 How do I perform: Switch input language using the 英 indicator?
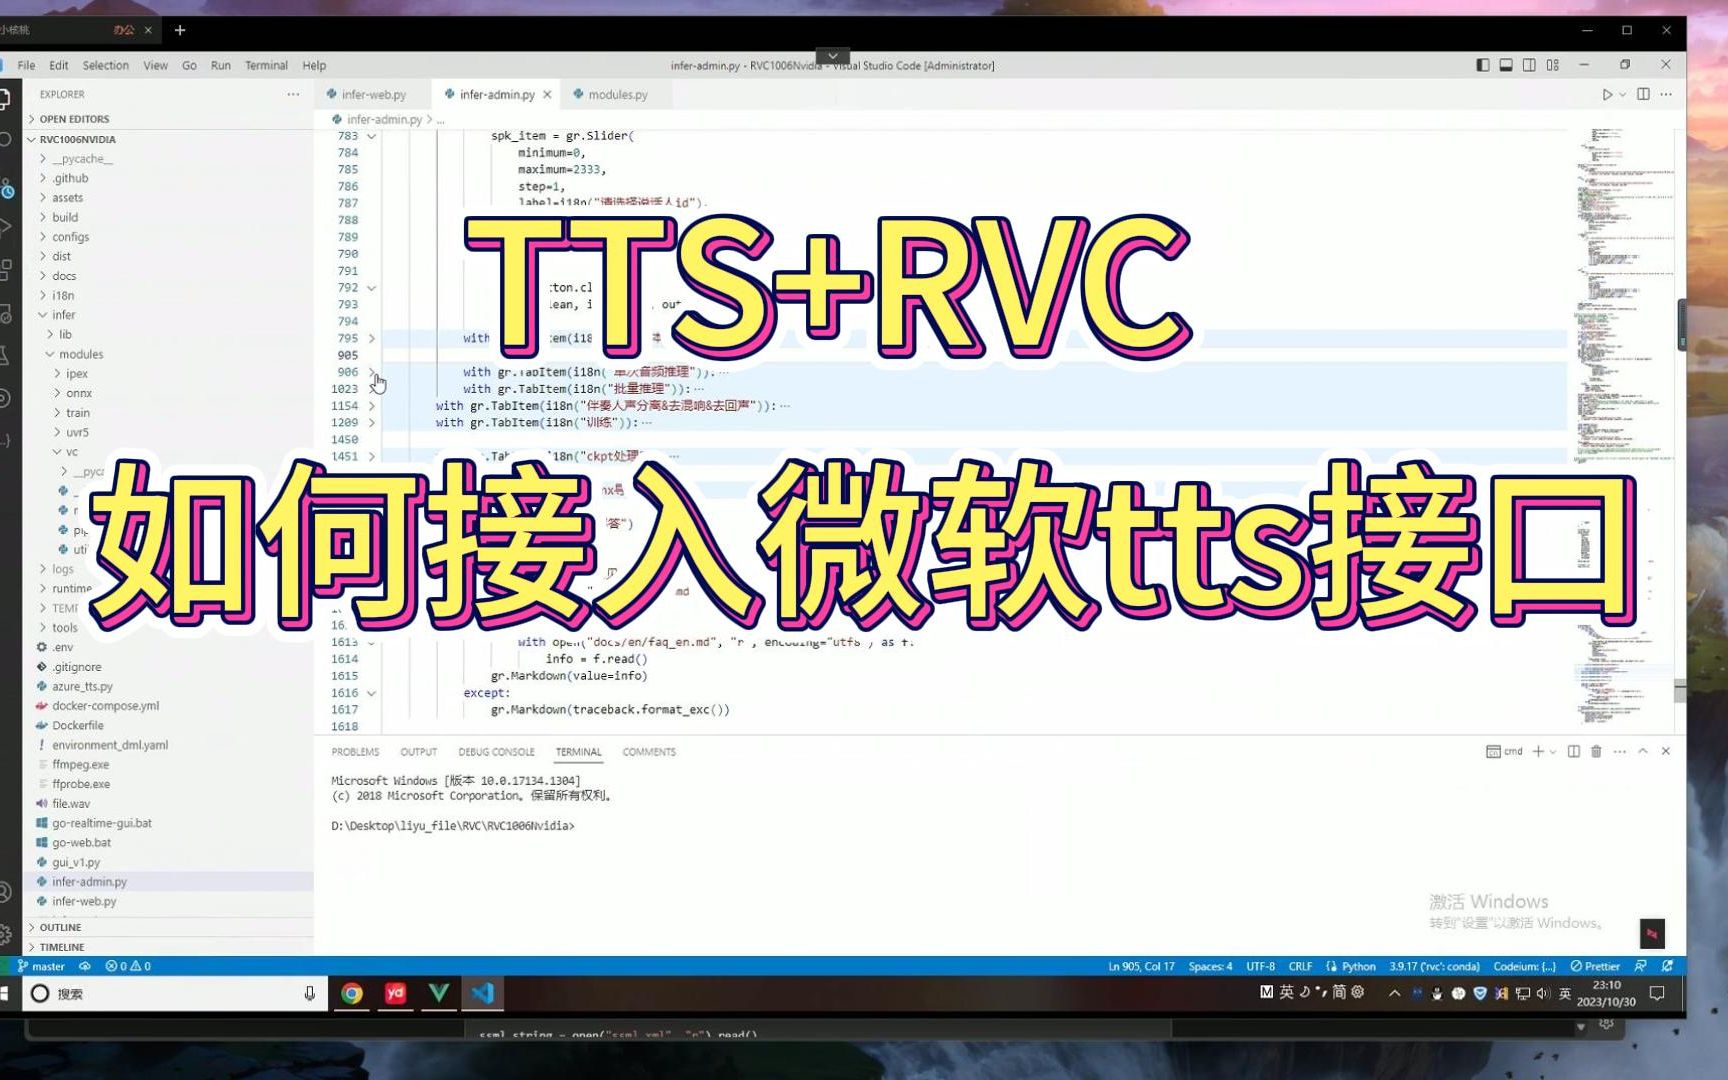tap(1564, 993)
